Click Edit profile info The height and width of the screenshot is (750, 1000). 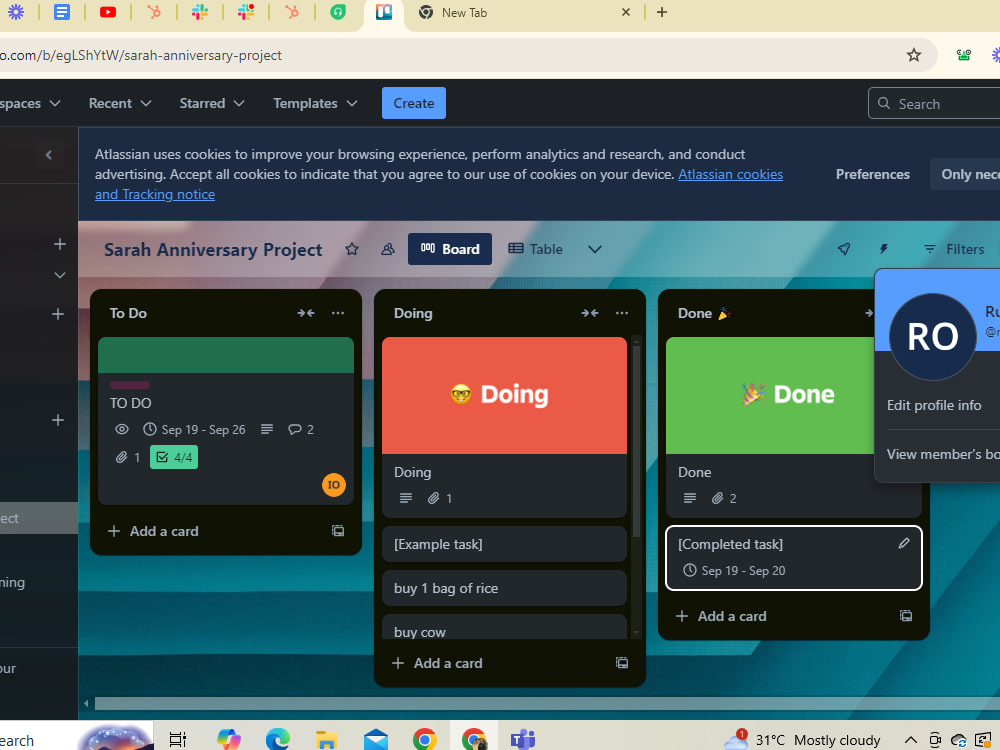click(934, 406)
